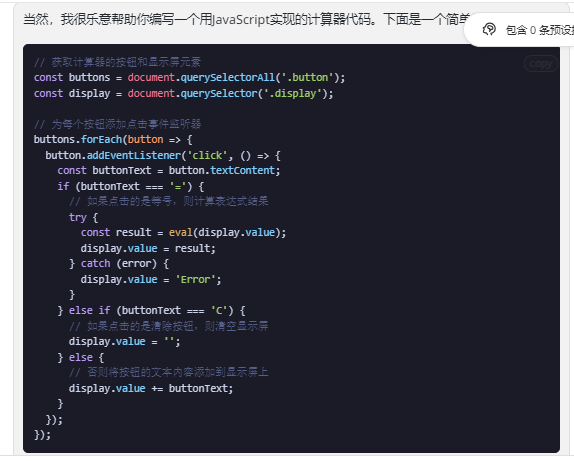Viewport: 574px width, 461px height.
Task: Click the line '} else if (buttonText === 'C') {'
Action: point(151,311)
